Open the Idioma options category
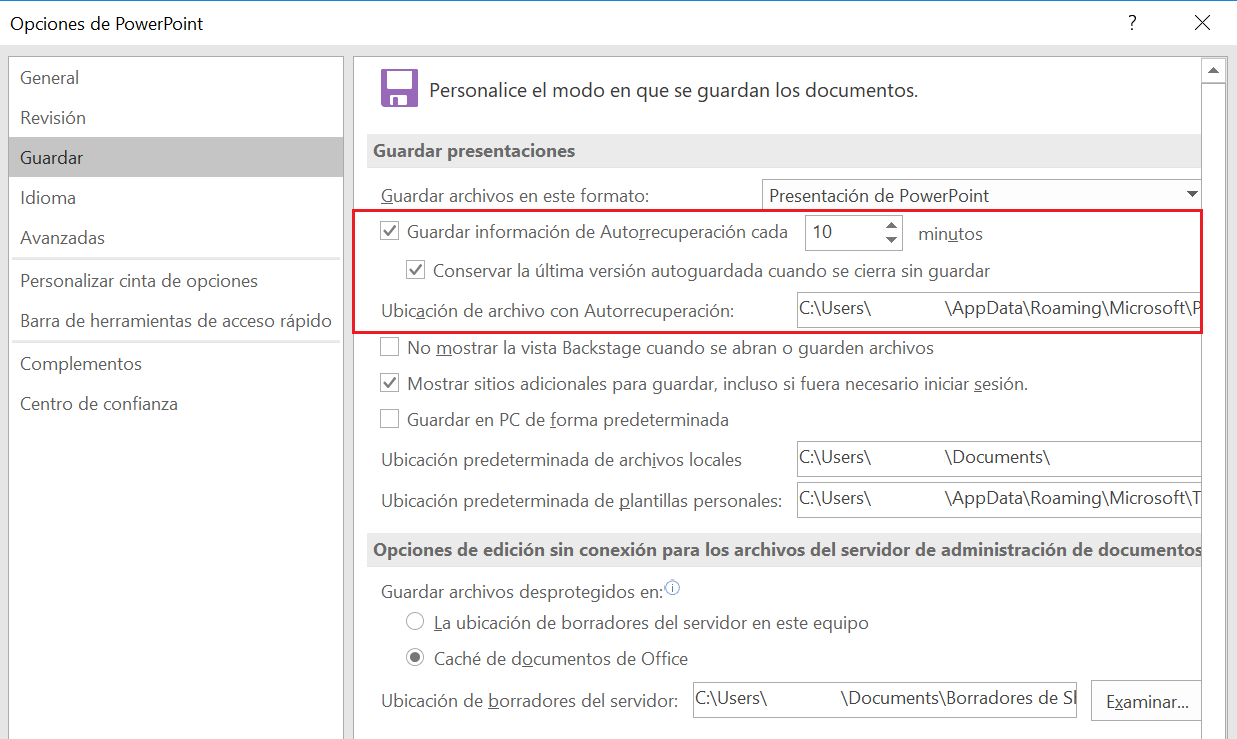This screenshot has height=739, width=1237. tap(176, 198)
